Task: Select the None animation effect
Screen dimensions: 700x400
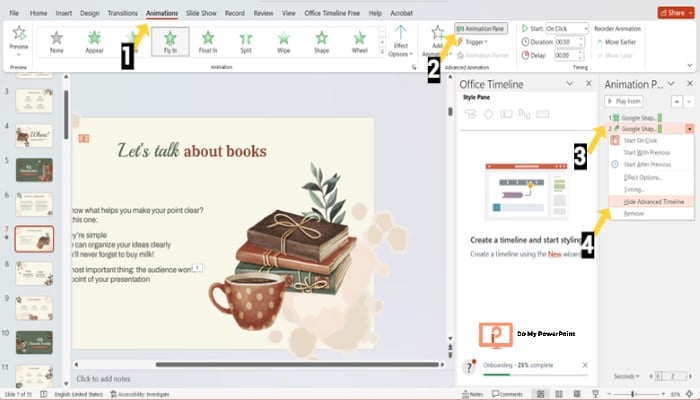Action: 57,42
